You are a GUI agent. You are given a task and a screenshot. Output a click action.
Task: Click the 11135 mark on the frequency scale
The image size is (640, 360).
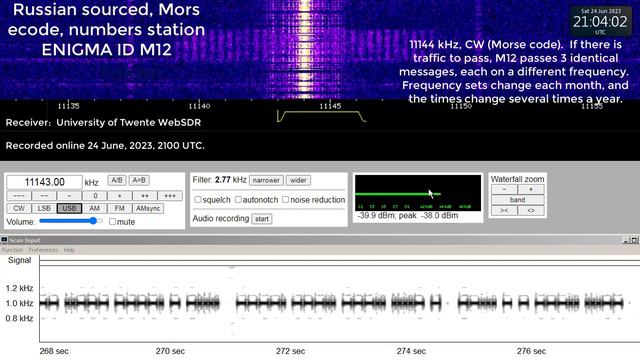tap(68, 106)
